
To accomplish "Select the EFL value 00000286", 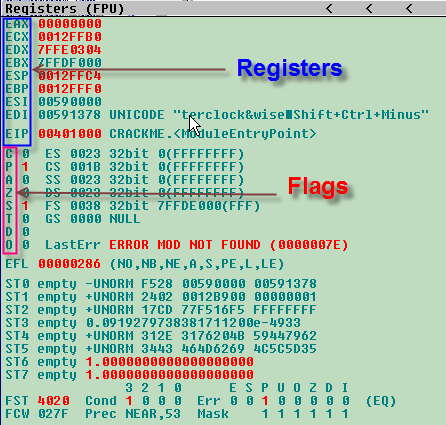I will 69,264.
